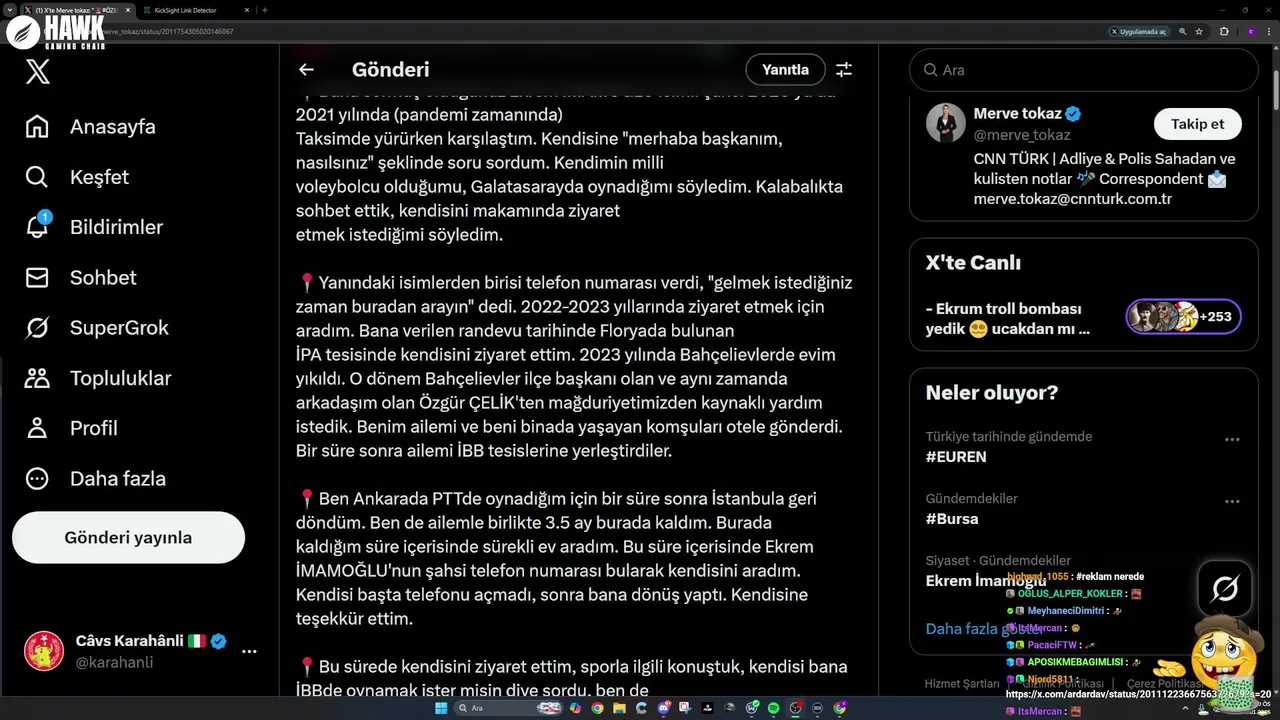
Task: Close the X'te Merve tokaz tab
Action: tap(127, 10)
